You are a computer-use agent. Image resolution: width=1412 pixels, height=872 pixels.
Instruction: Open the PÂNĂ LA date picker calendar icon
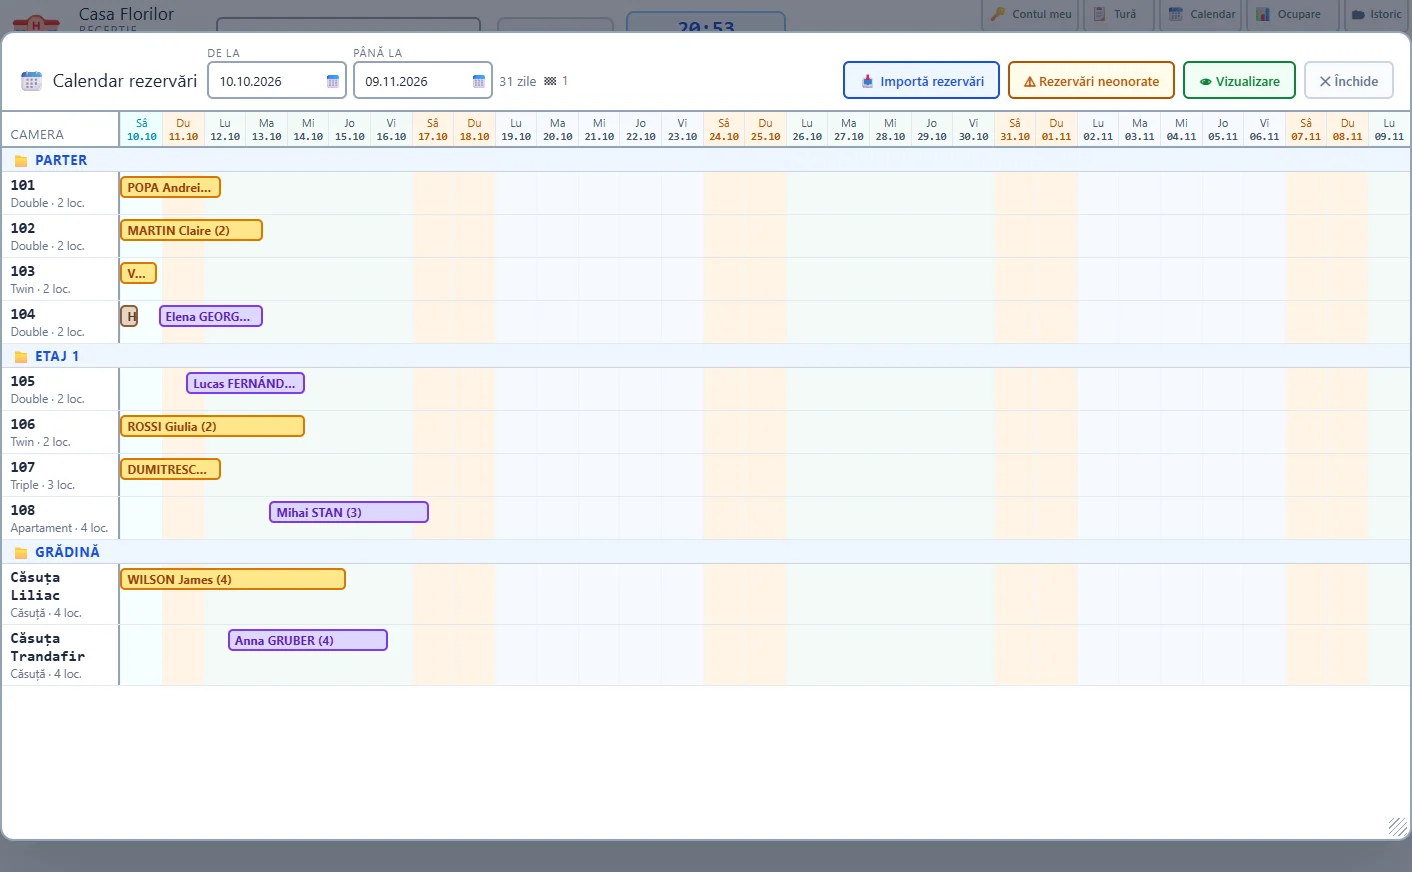479,82
